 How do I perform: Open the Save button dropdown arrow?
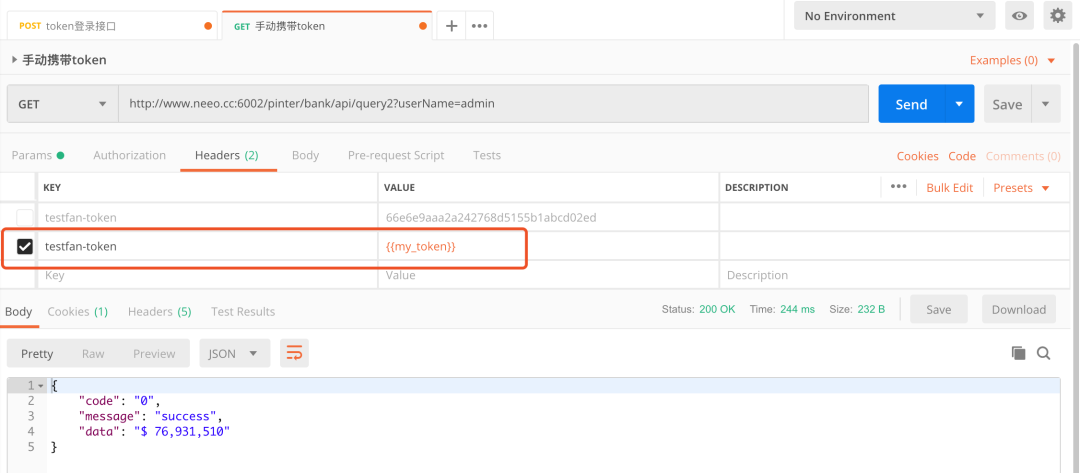point(1046,104)
